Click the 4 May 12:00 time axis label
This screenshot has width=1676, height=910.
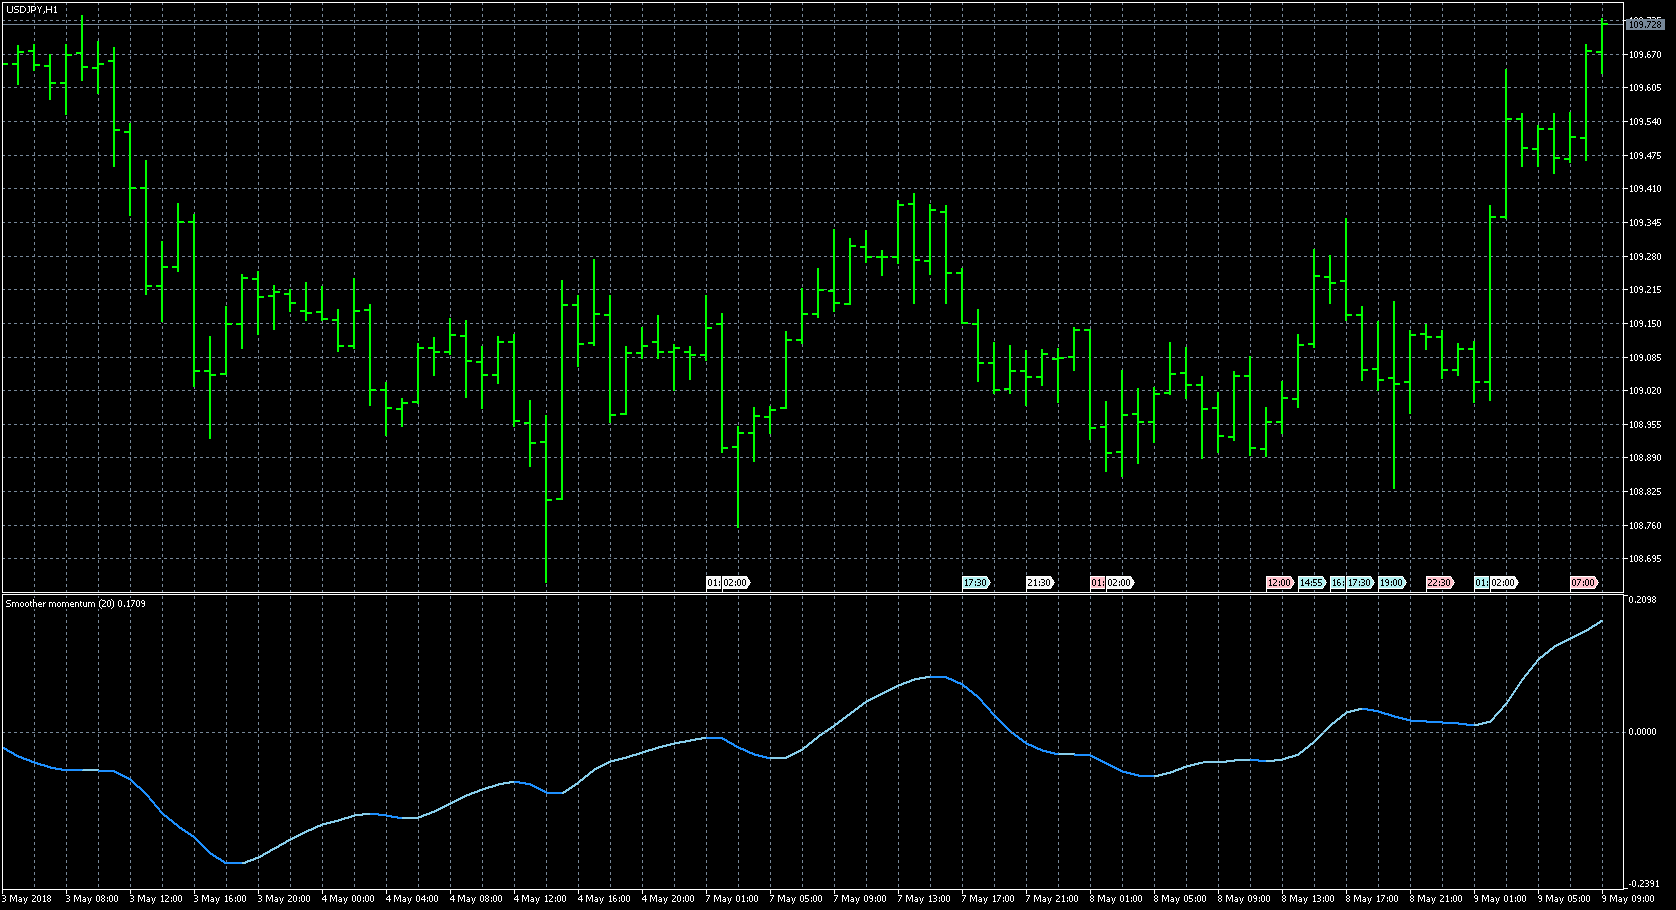coord(540,899)
